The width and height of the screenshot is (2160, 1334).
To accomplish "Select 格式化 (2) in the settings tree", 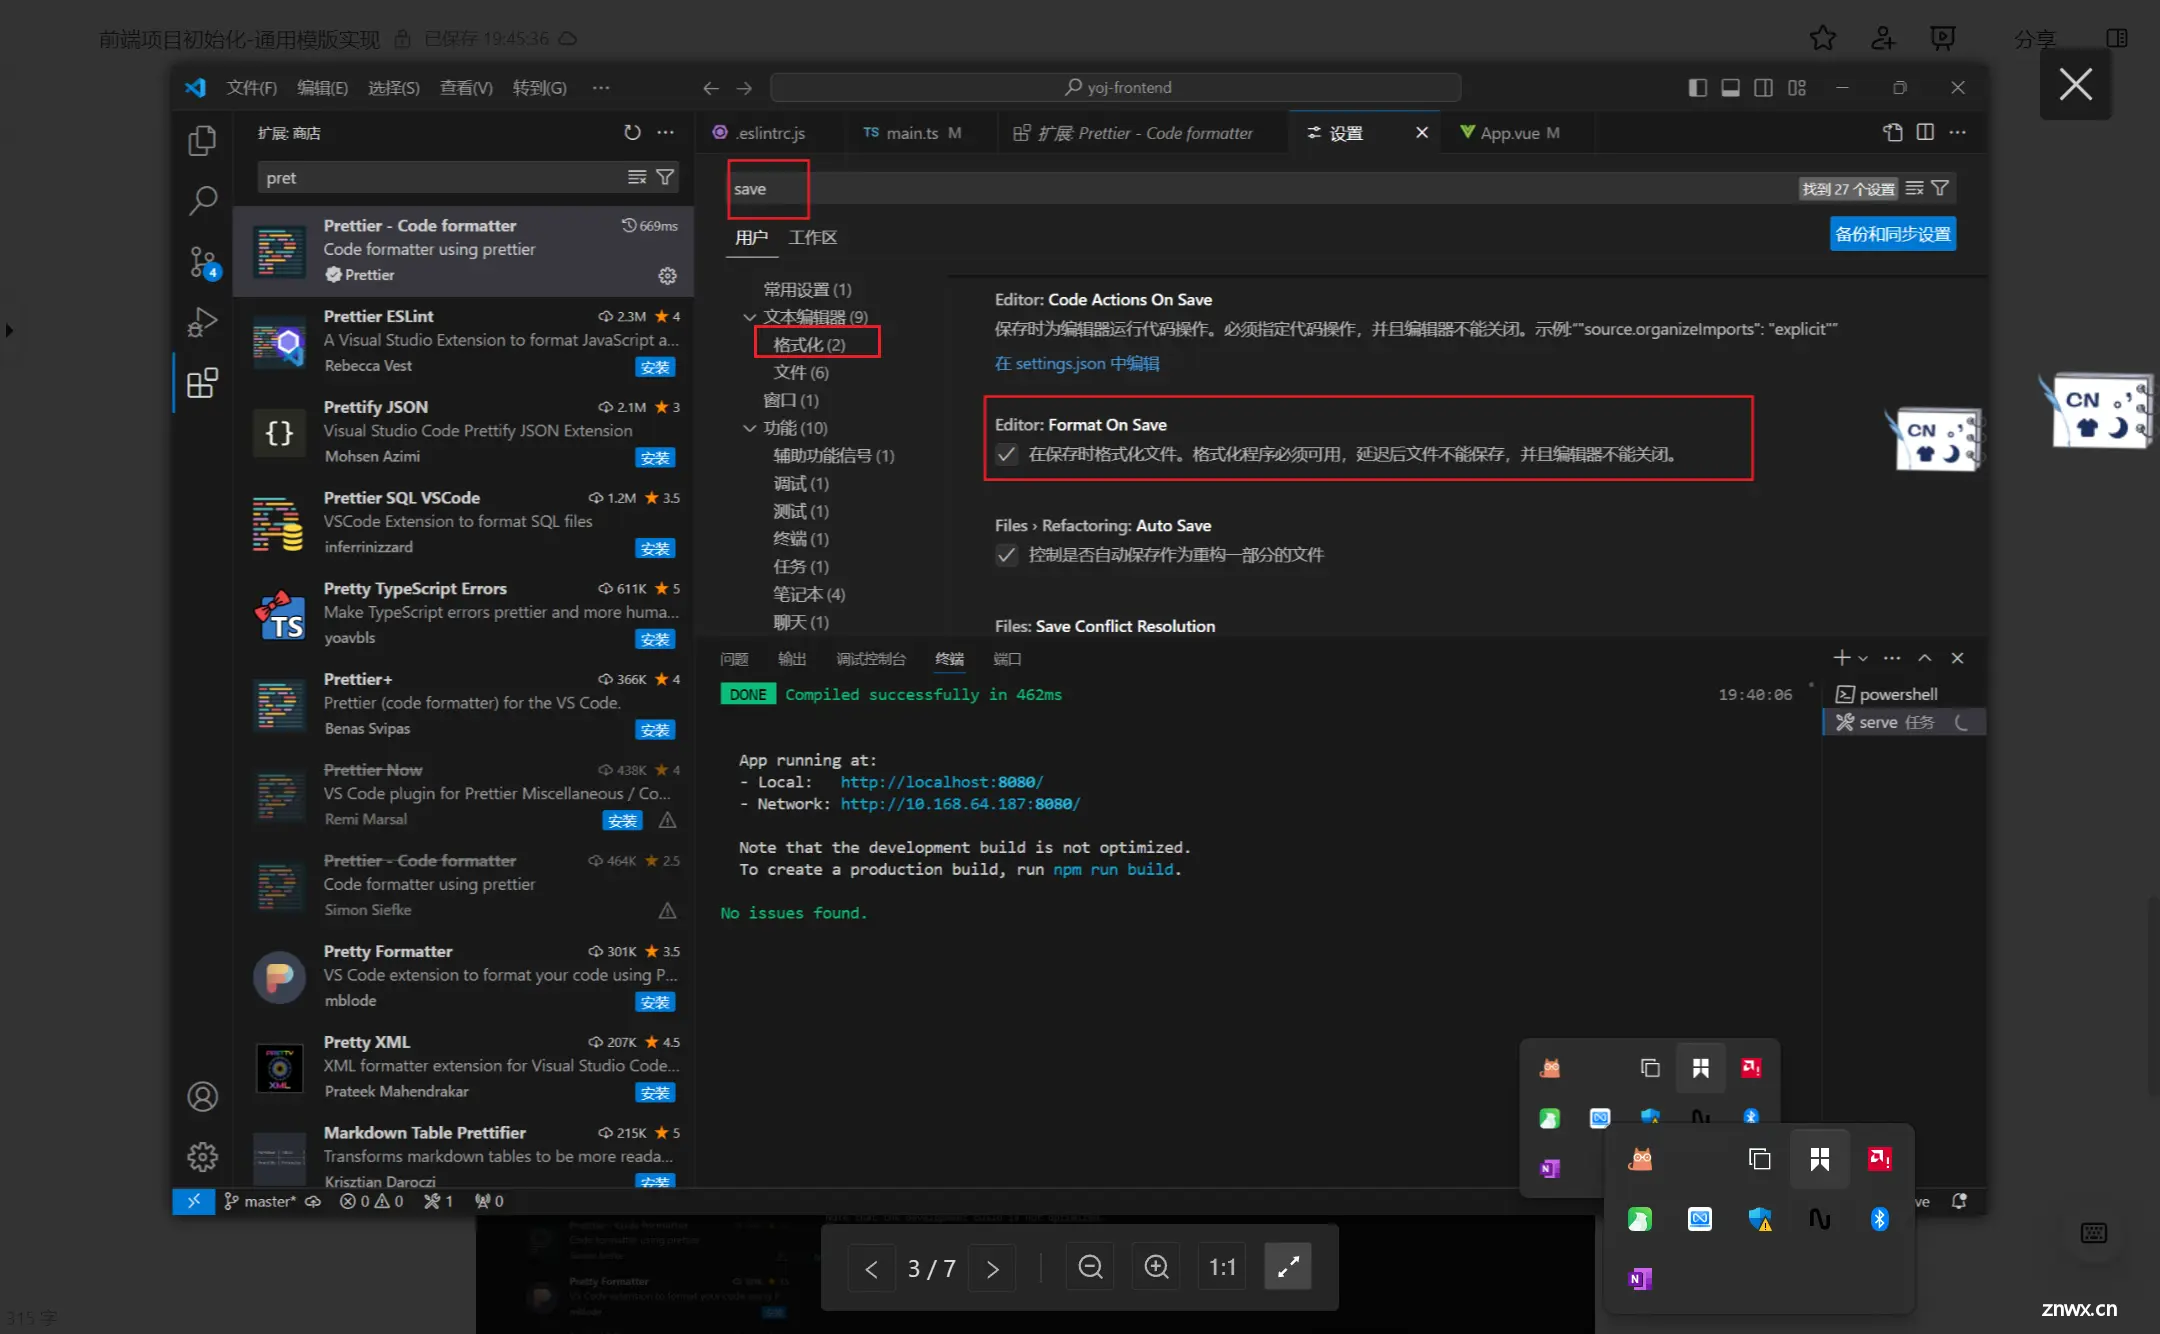I will [x=809, y=345].
